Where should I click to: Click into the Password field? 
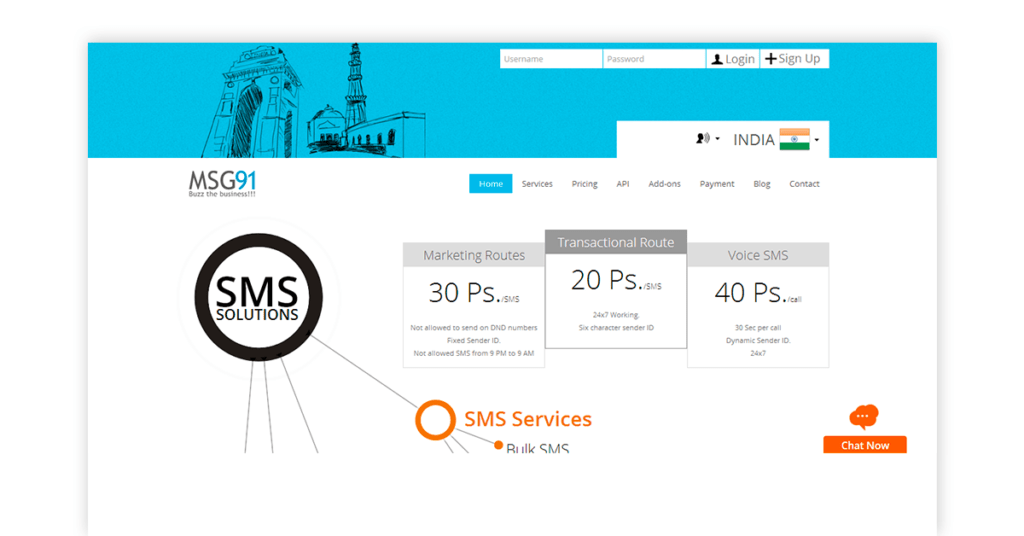pyautogui.click(x=653, y=59)
